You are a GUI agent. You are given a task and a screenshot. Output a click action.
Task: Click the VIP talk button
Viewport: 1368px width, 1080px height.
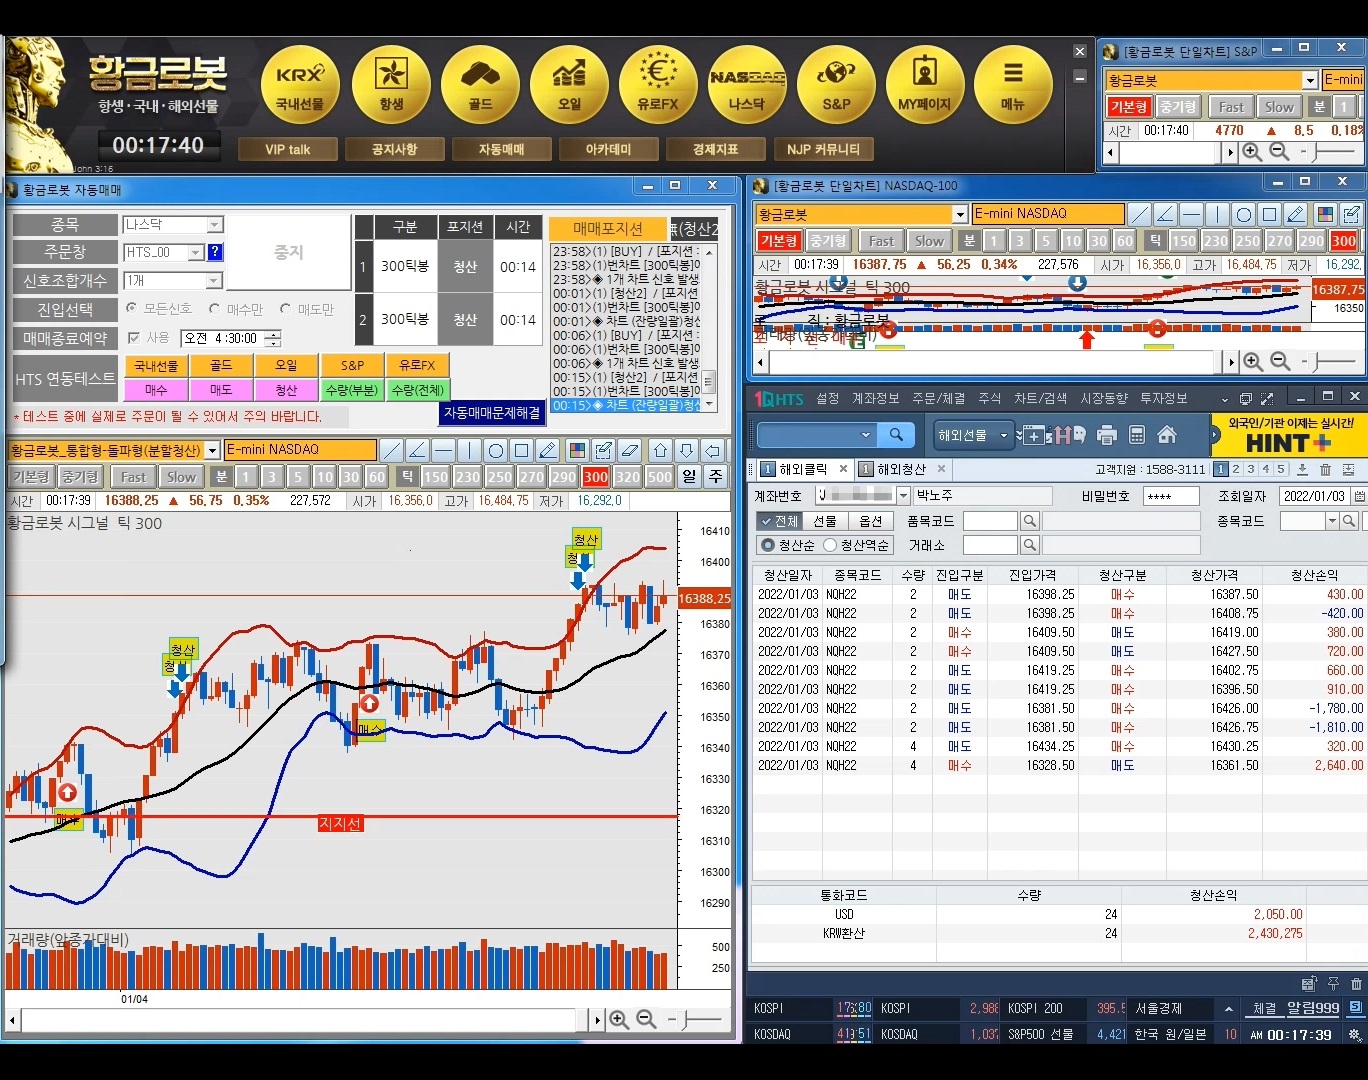pos(287,149)
